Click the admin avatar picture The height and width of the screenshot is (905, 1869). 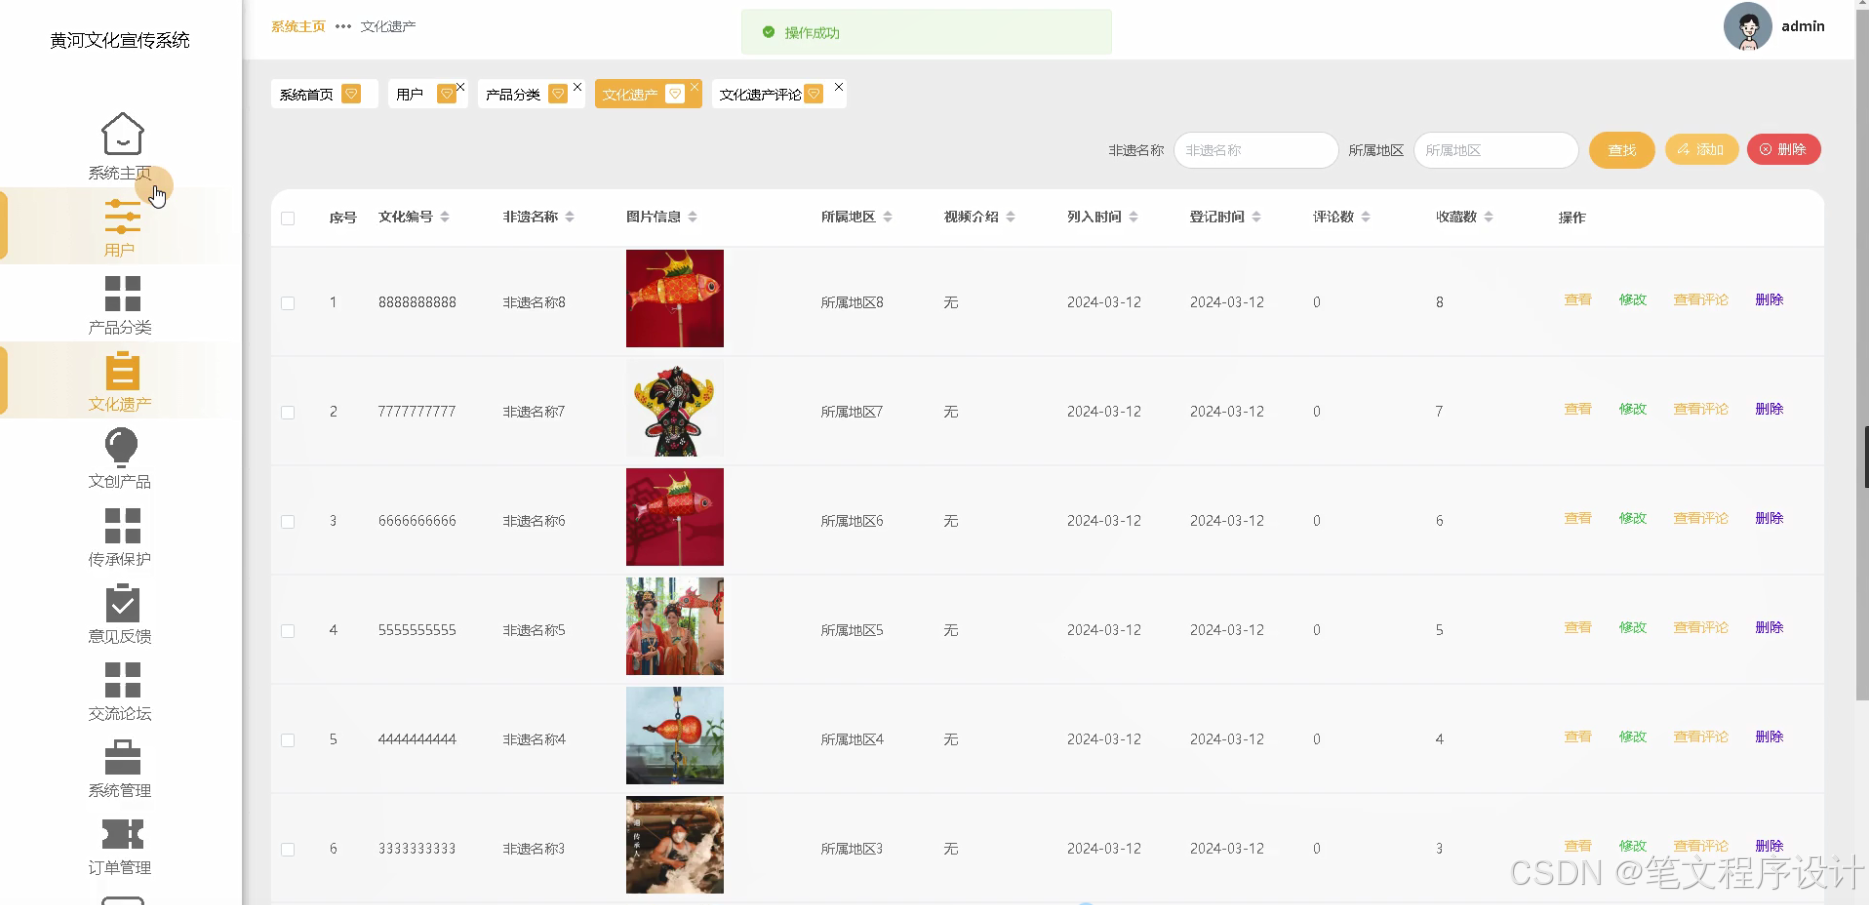pyautogui.click(x=1747, y=26)
